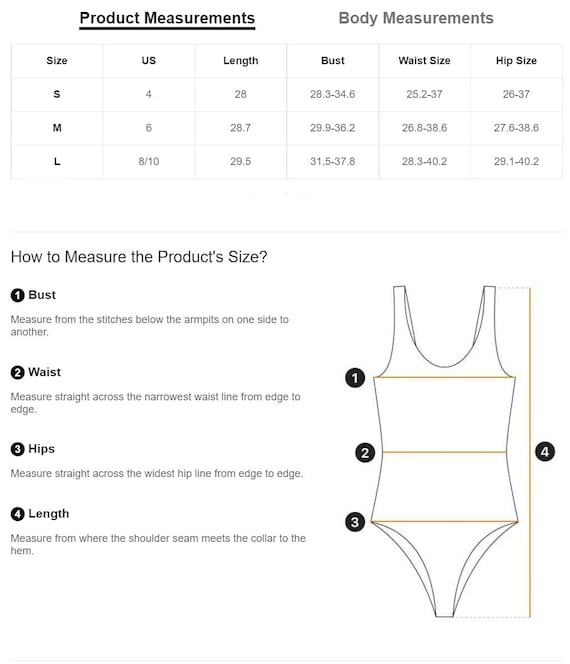
Task: Click the Waist Size column header
Action: point(424,61)
